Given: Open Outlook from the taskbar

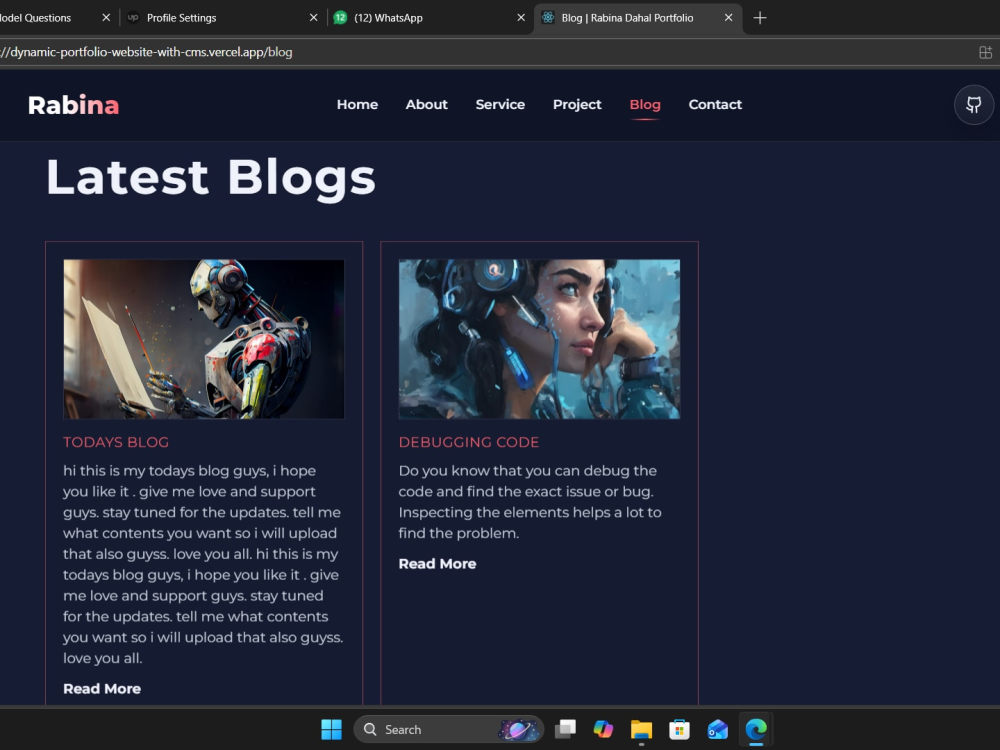Looking at the screenshot, I should pos(717,729).
